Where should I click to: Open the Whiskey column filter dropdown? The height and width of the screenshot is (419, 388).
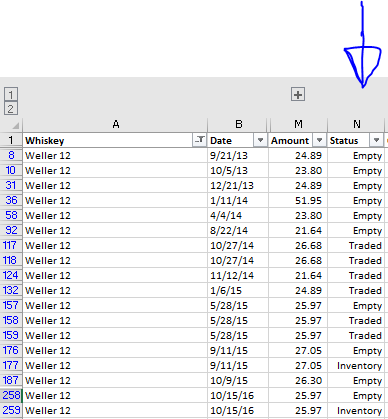click(x=200, y=140)
